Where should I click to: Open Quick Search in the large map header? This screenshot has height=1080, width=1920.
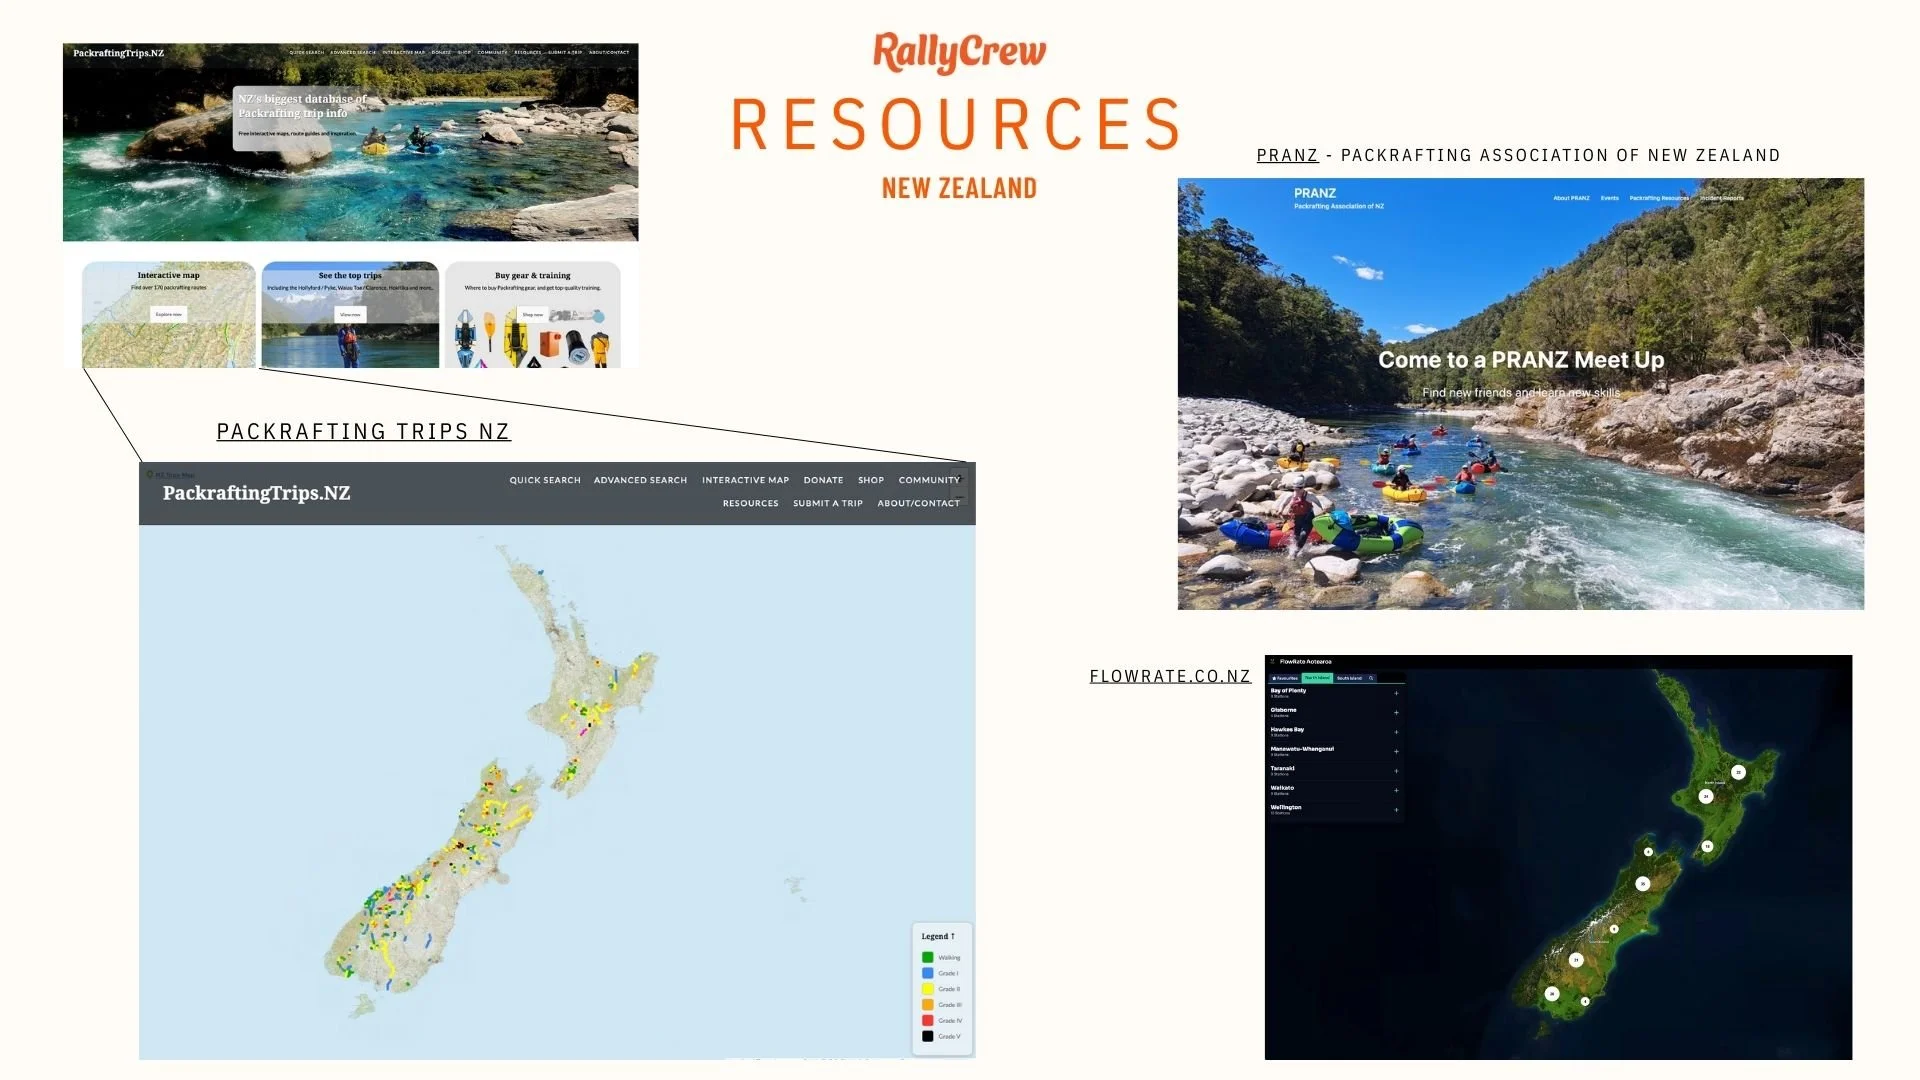(x=545, y=480)
